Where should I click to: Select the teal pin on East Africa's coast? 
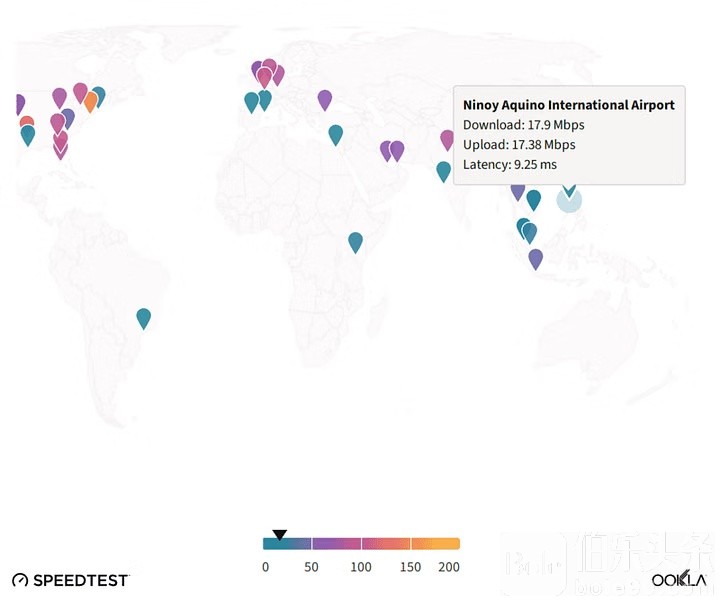pyautogui.click(x=355, y=241)
